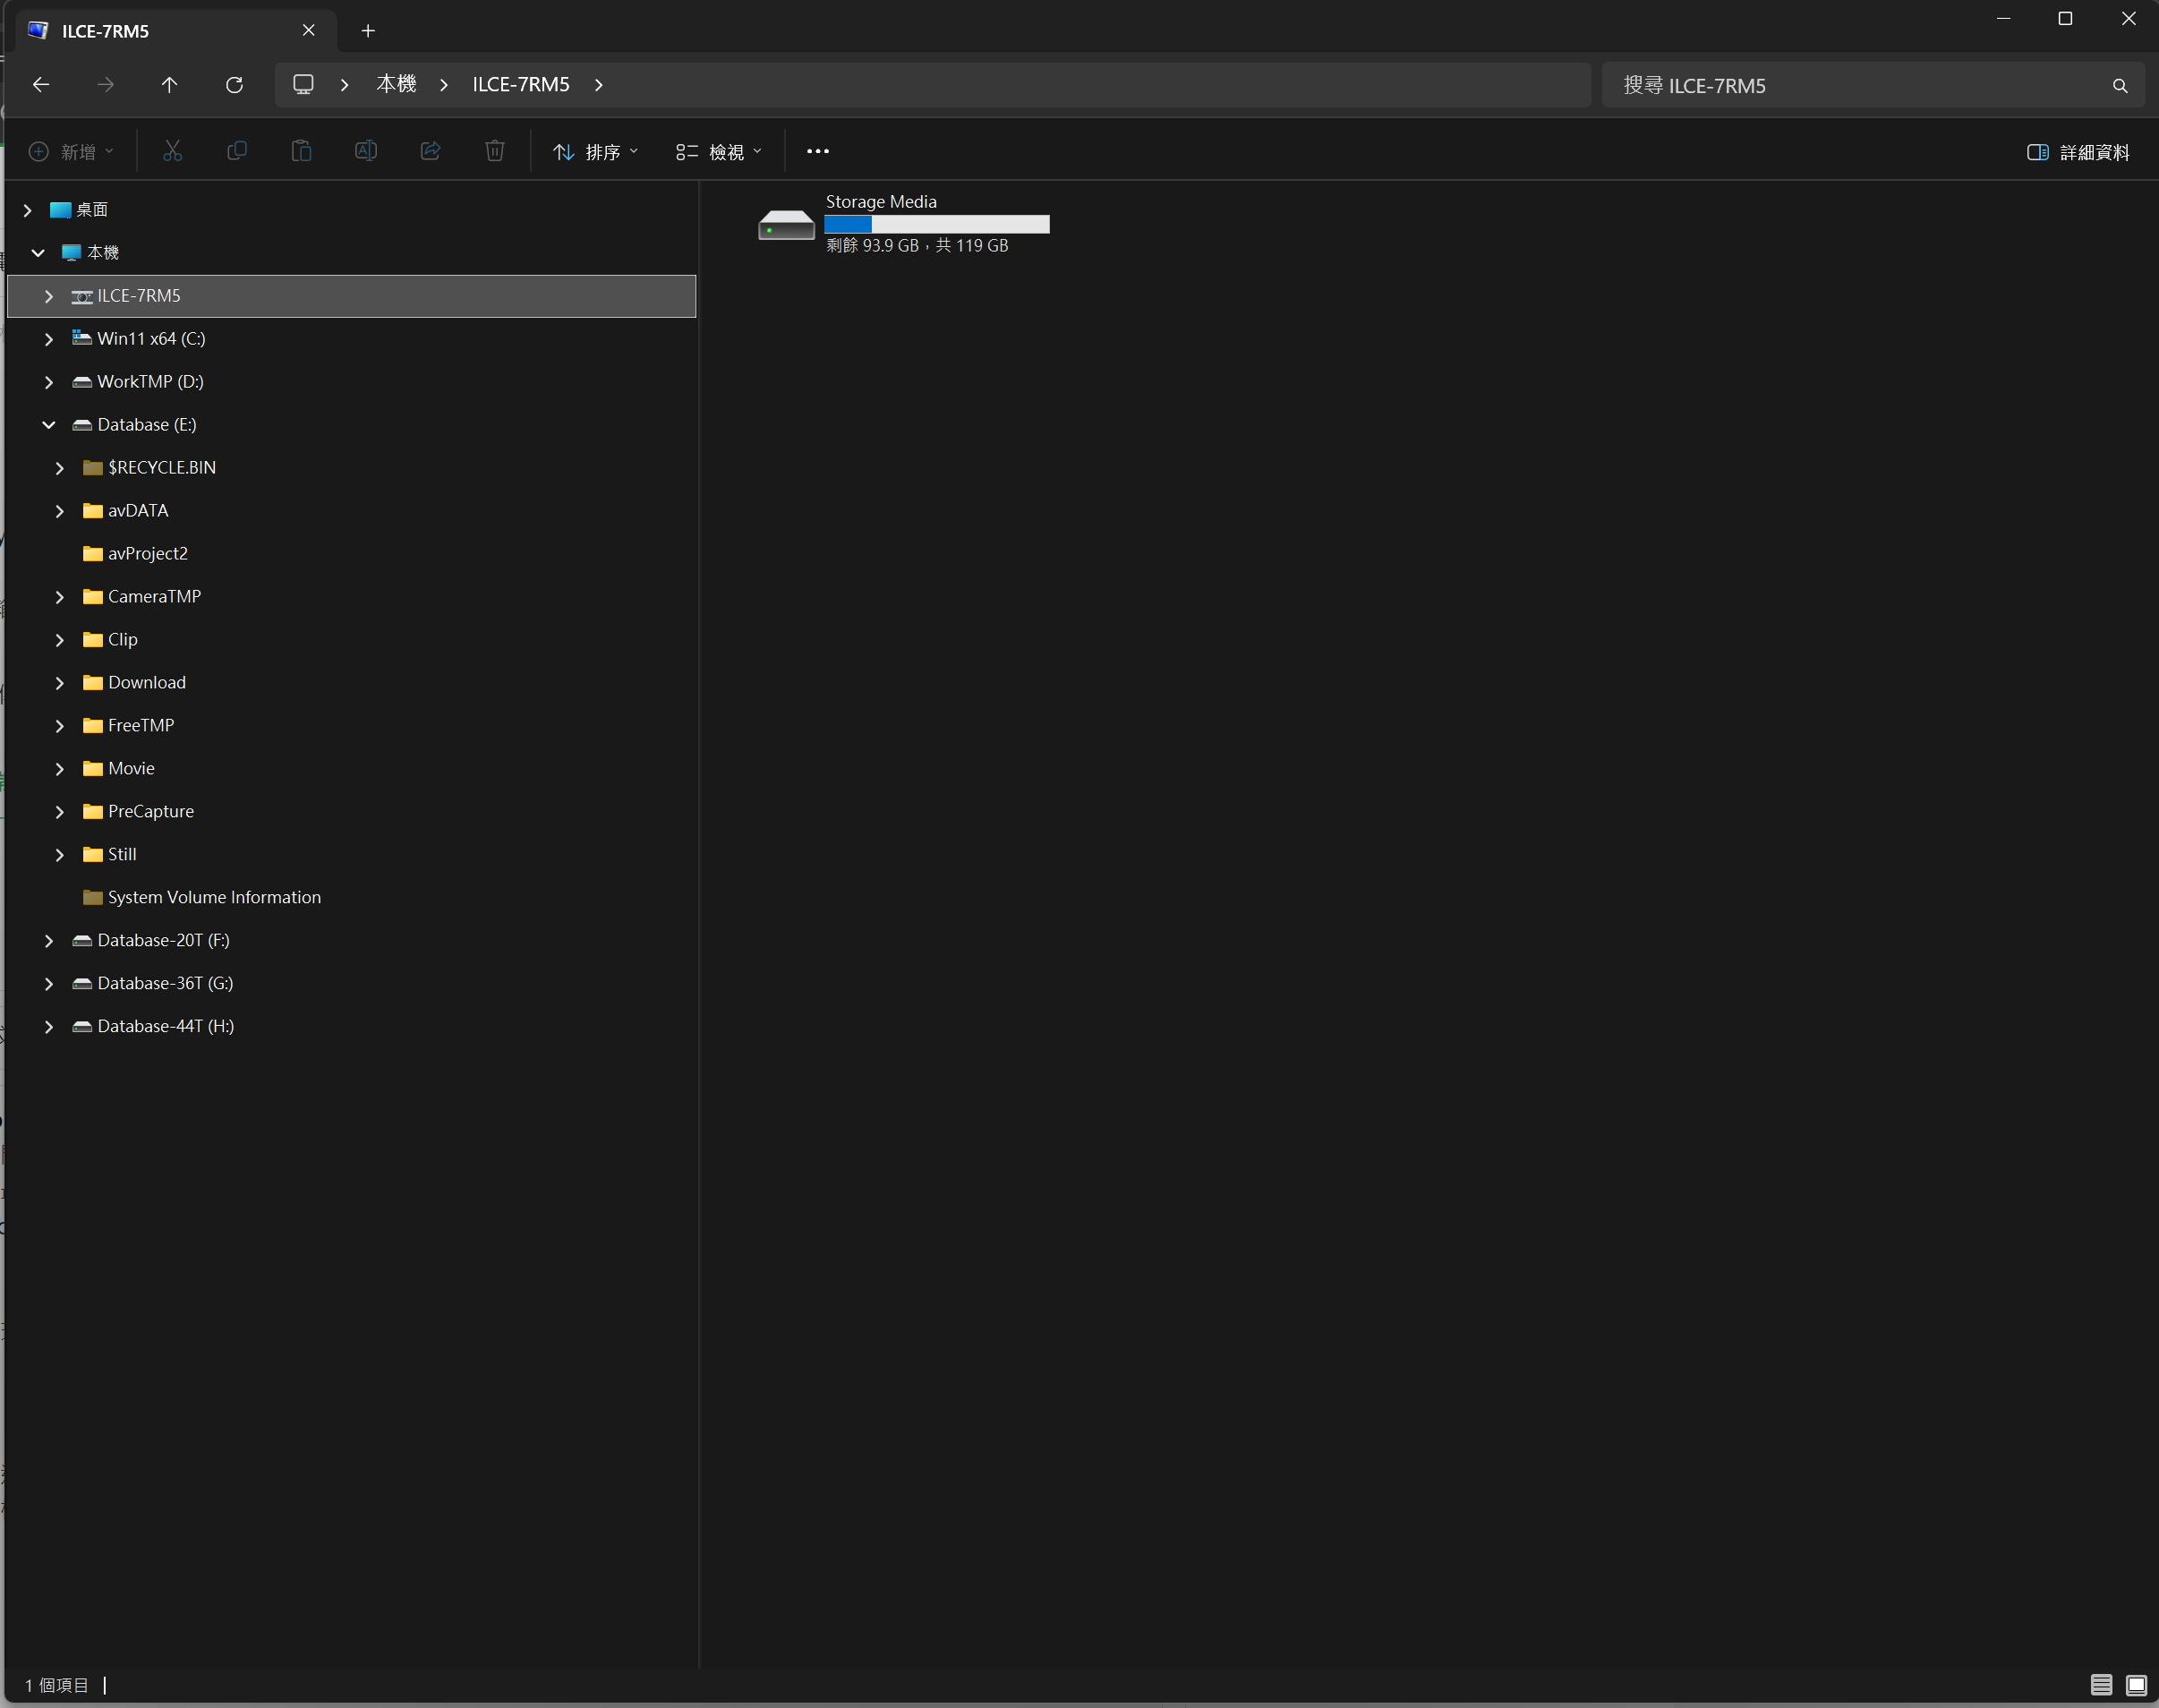Expand the Clip folder

60,640
